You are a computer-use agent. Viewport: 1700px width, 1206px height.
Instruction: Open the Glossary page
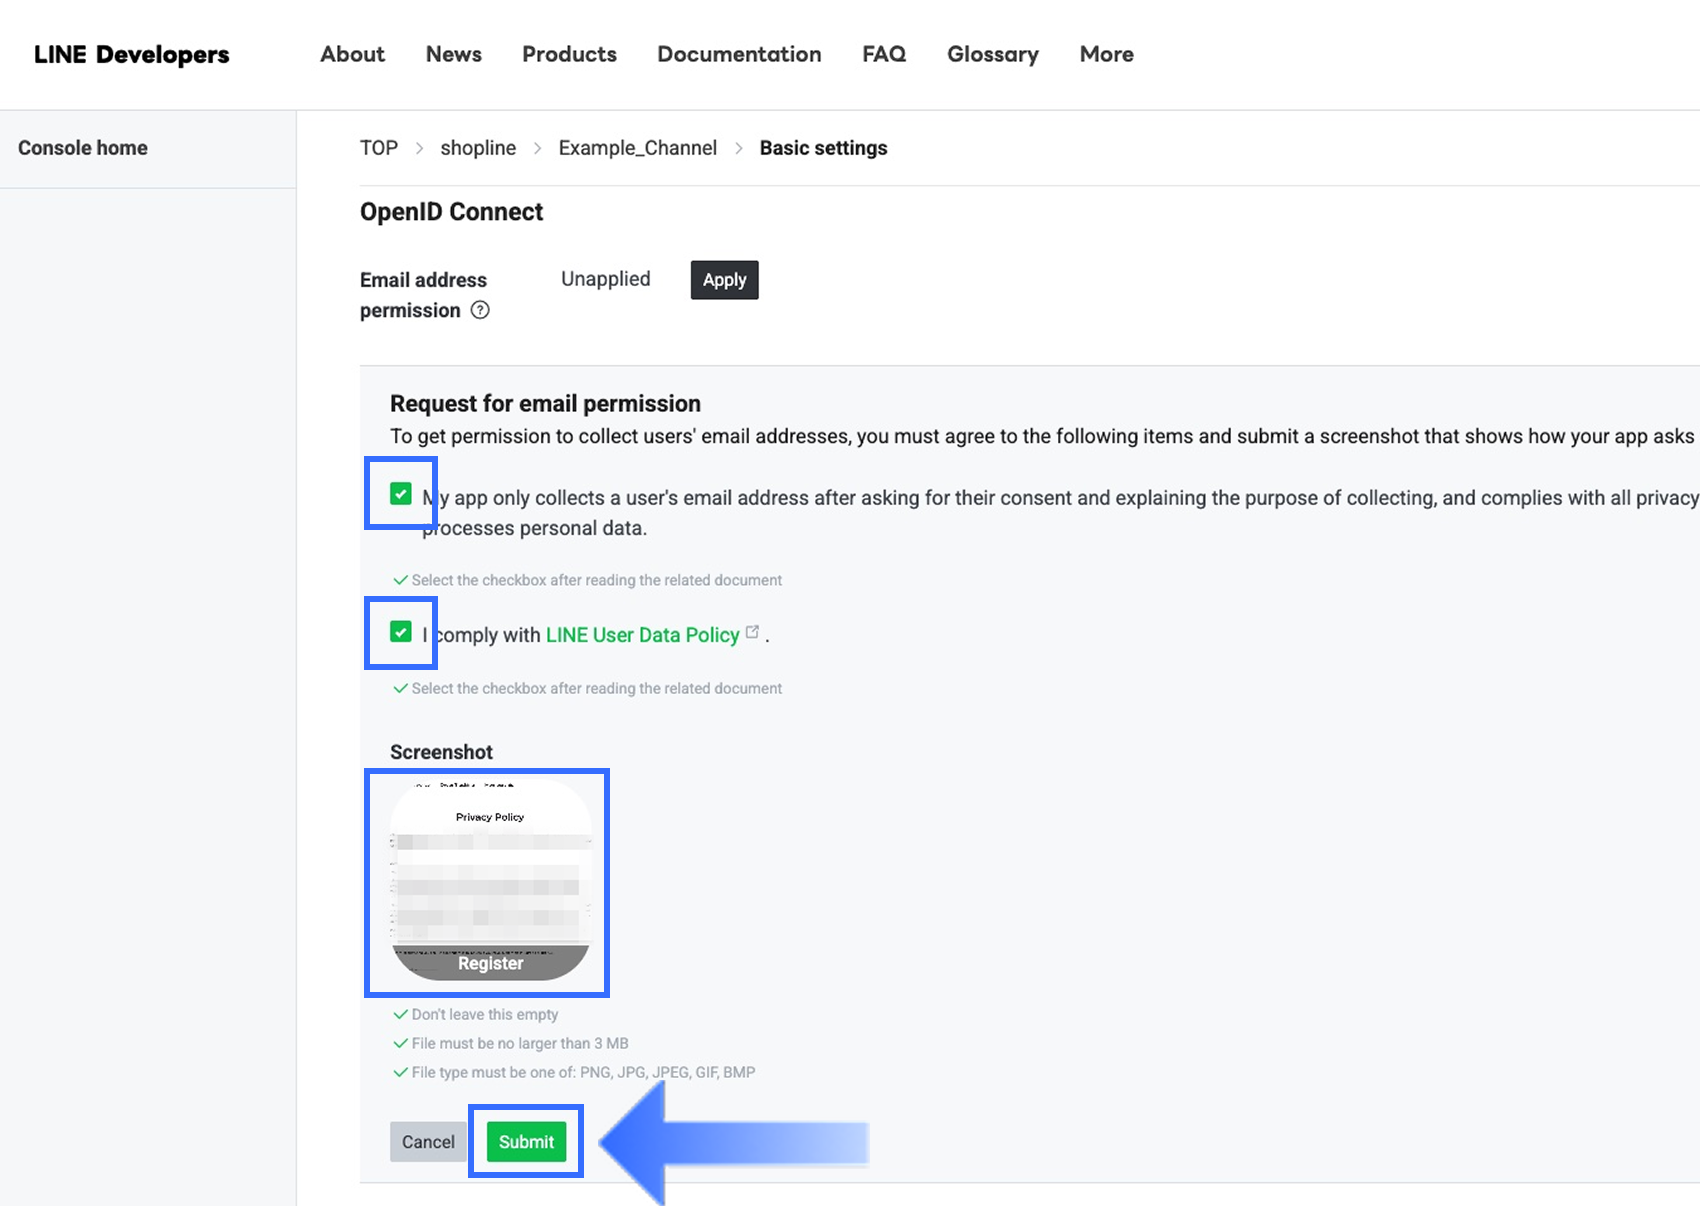992,55
